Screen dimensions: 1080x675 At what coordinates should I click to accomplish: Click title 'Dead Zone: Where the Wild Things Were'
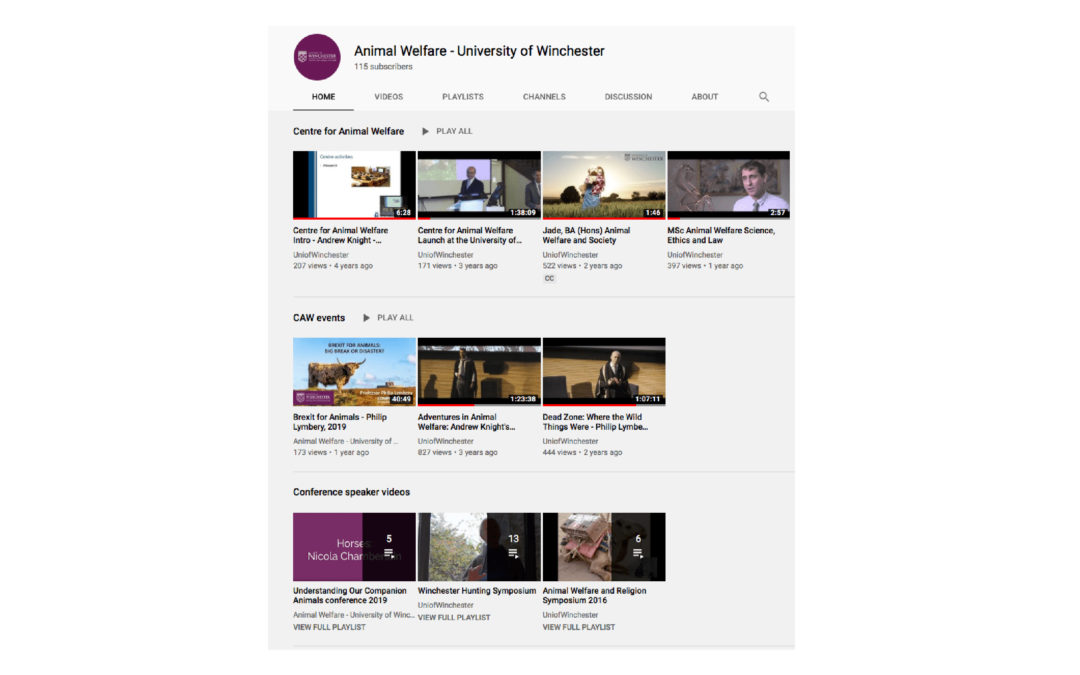click(x=595, y=422)
